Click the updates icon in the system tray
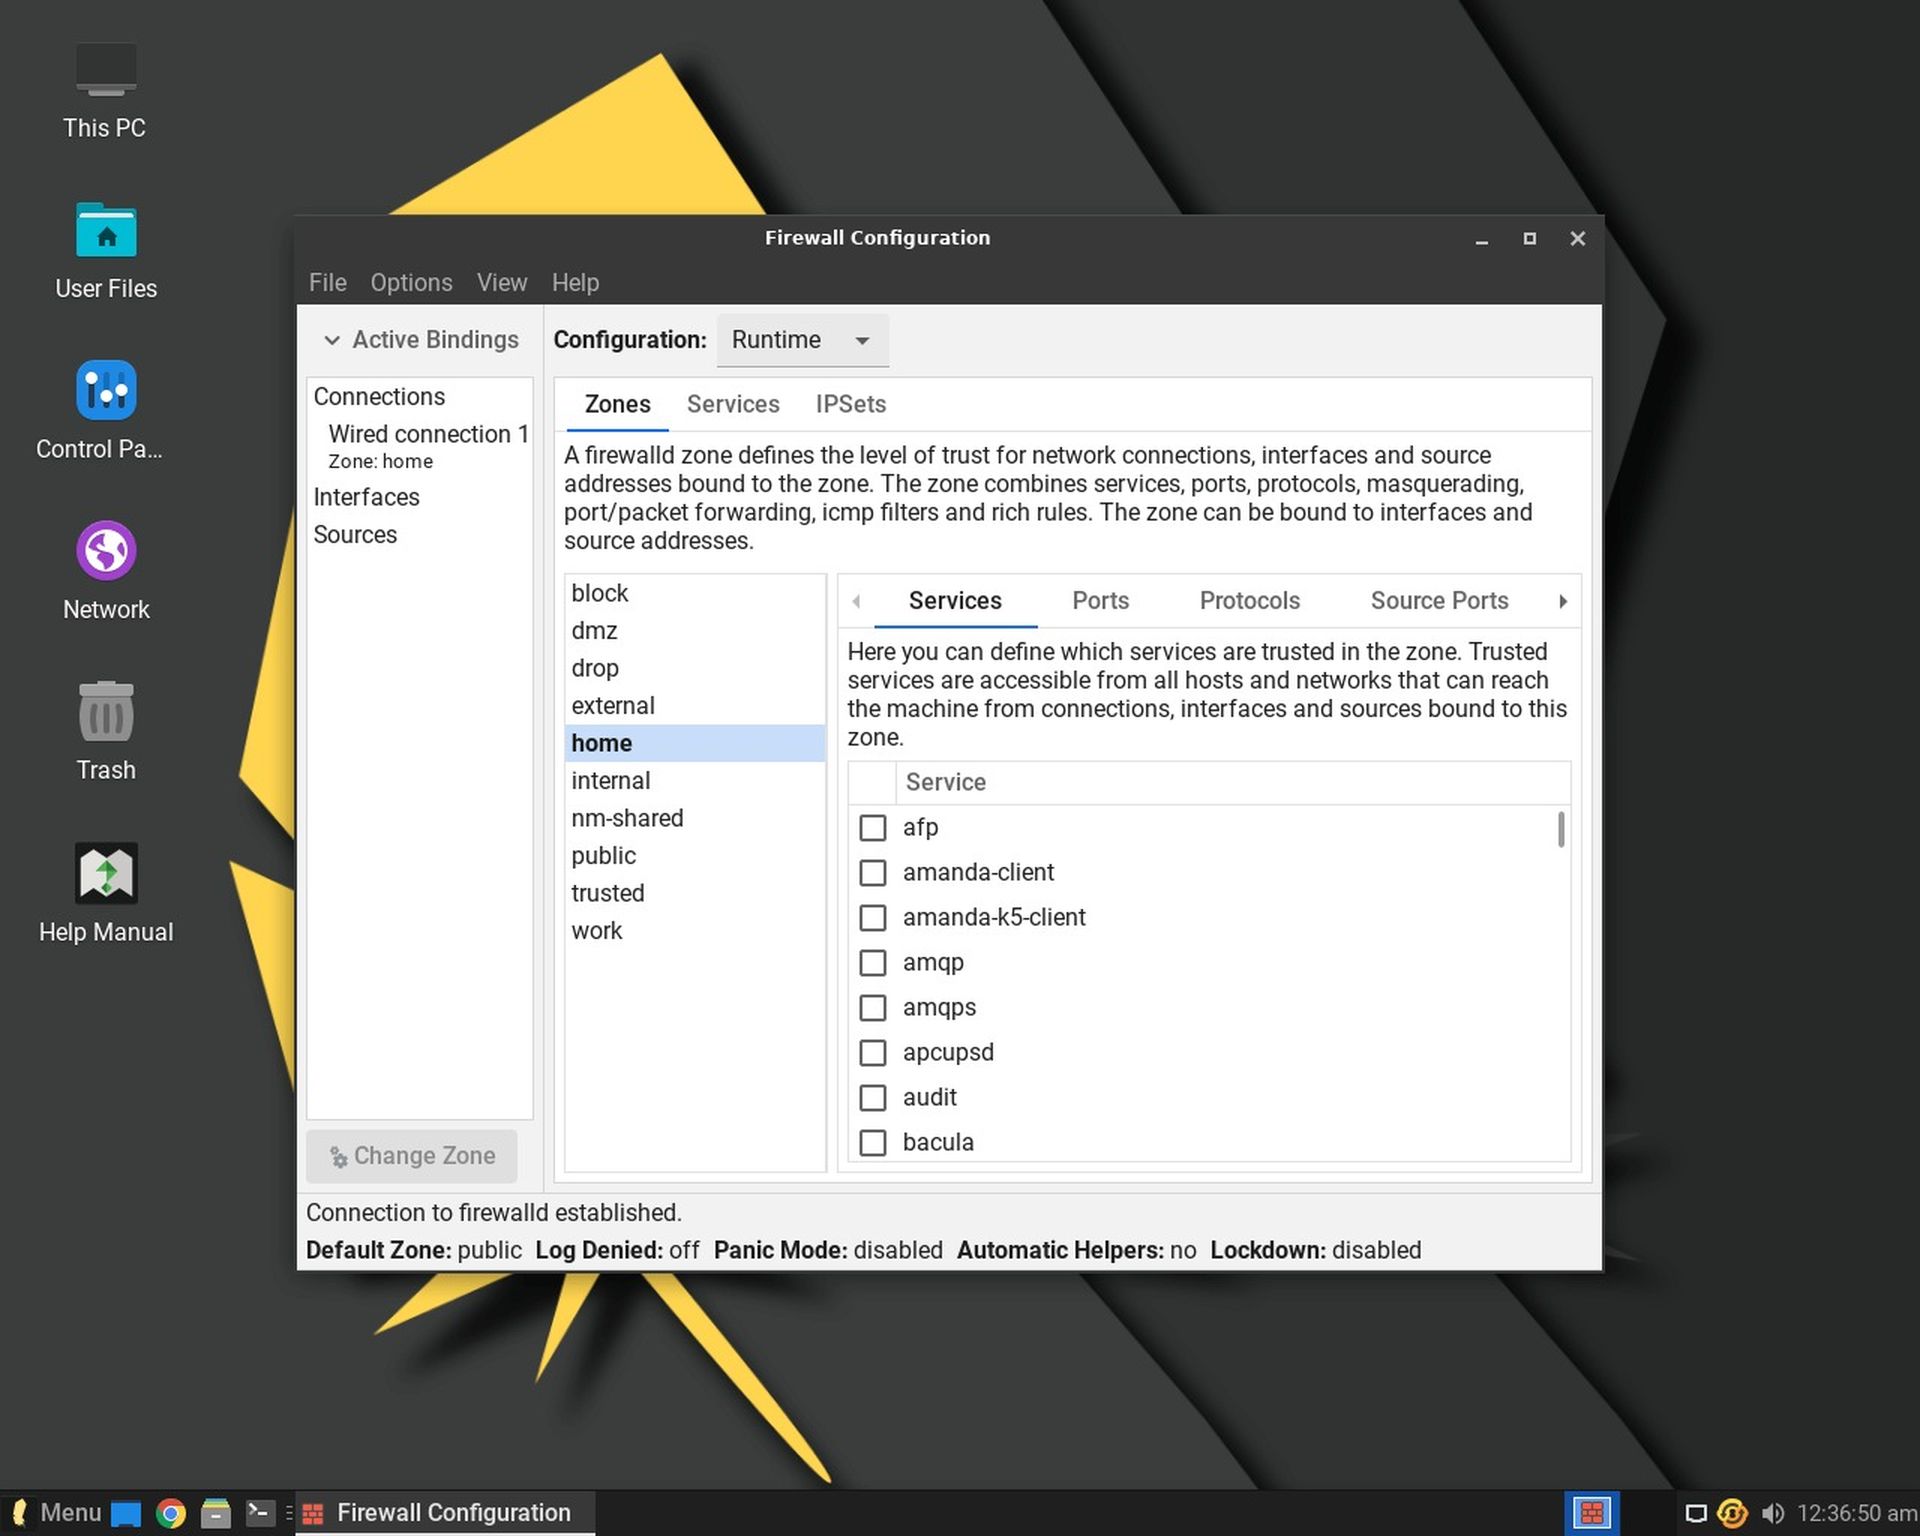This screenshot has height=1536, width=1920. [1732, 1513]
